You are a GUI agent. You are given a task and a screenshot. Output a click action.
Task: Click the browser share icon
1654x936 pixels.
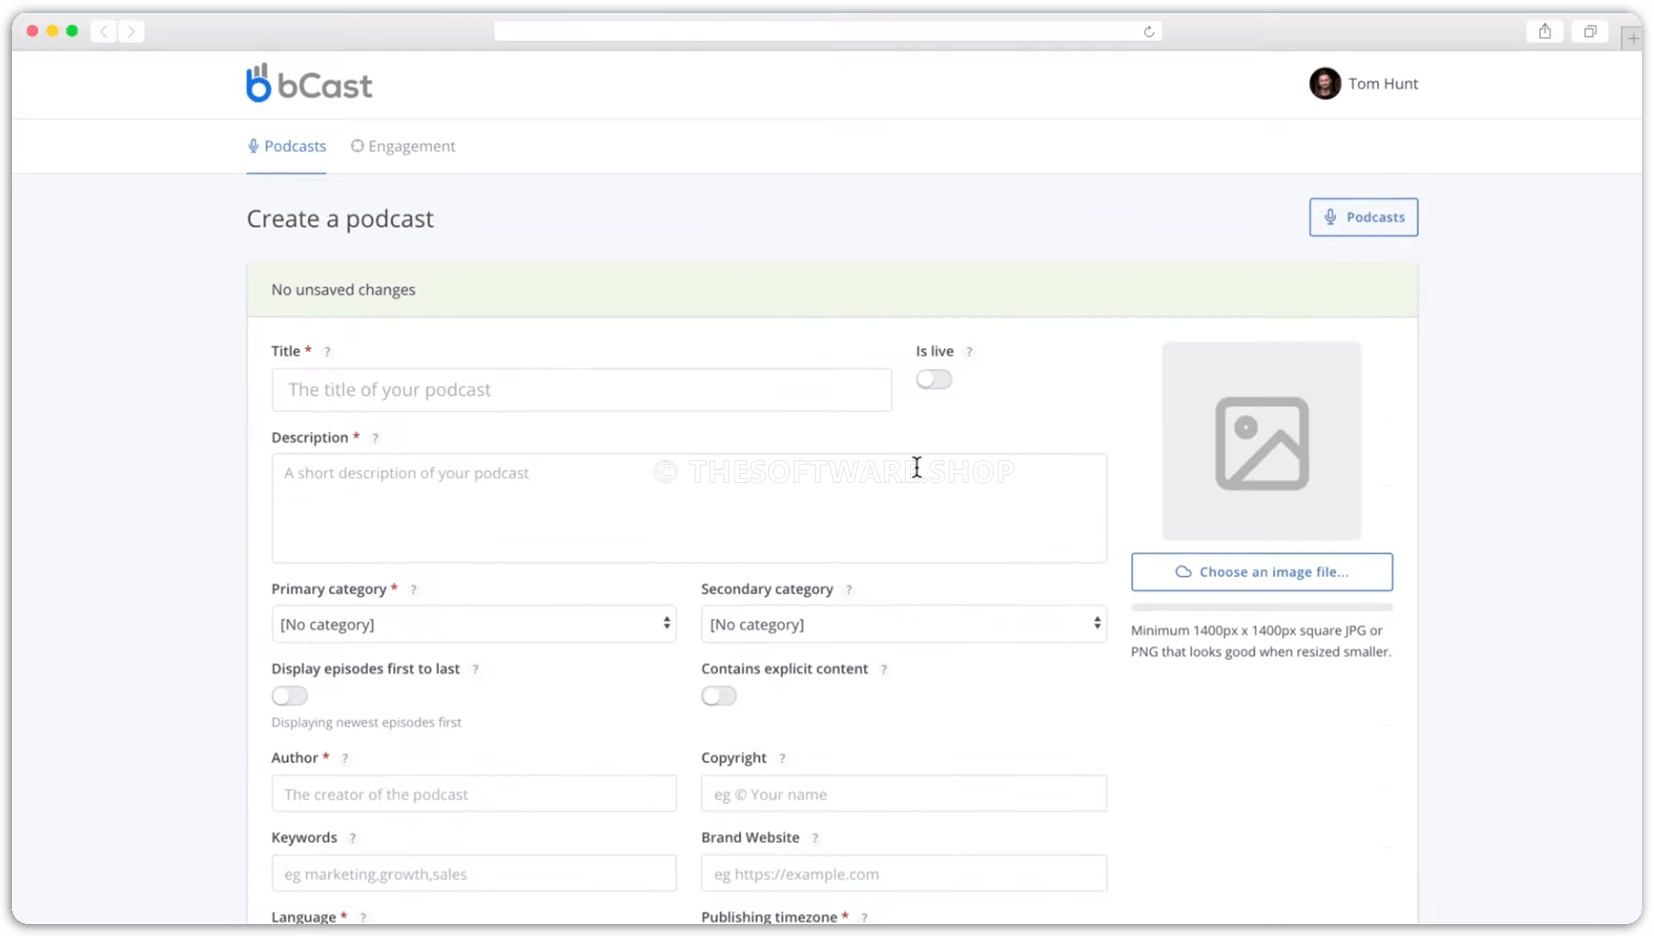pos(1545,31)
